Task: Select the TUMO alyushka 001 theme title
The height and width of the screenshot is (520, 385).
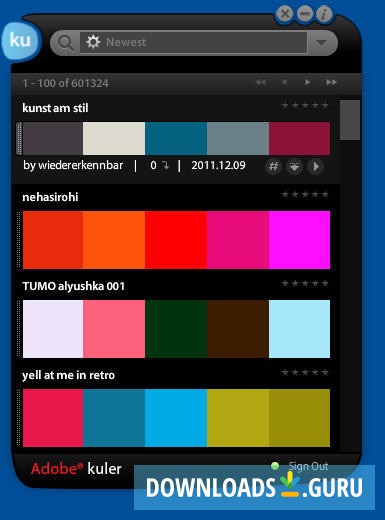Action: [x=74, y=286]
